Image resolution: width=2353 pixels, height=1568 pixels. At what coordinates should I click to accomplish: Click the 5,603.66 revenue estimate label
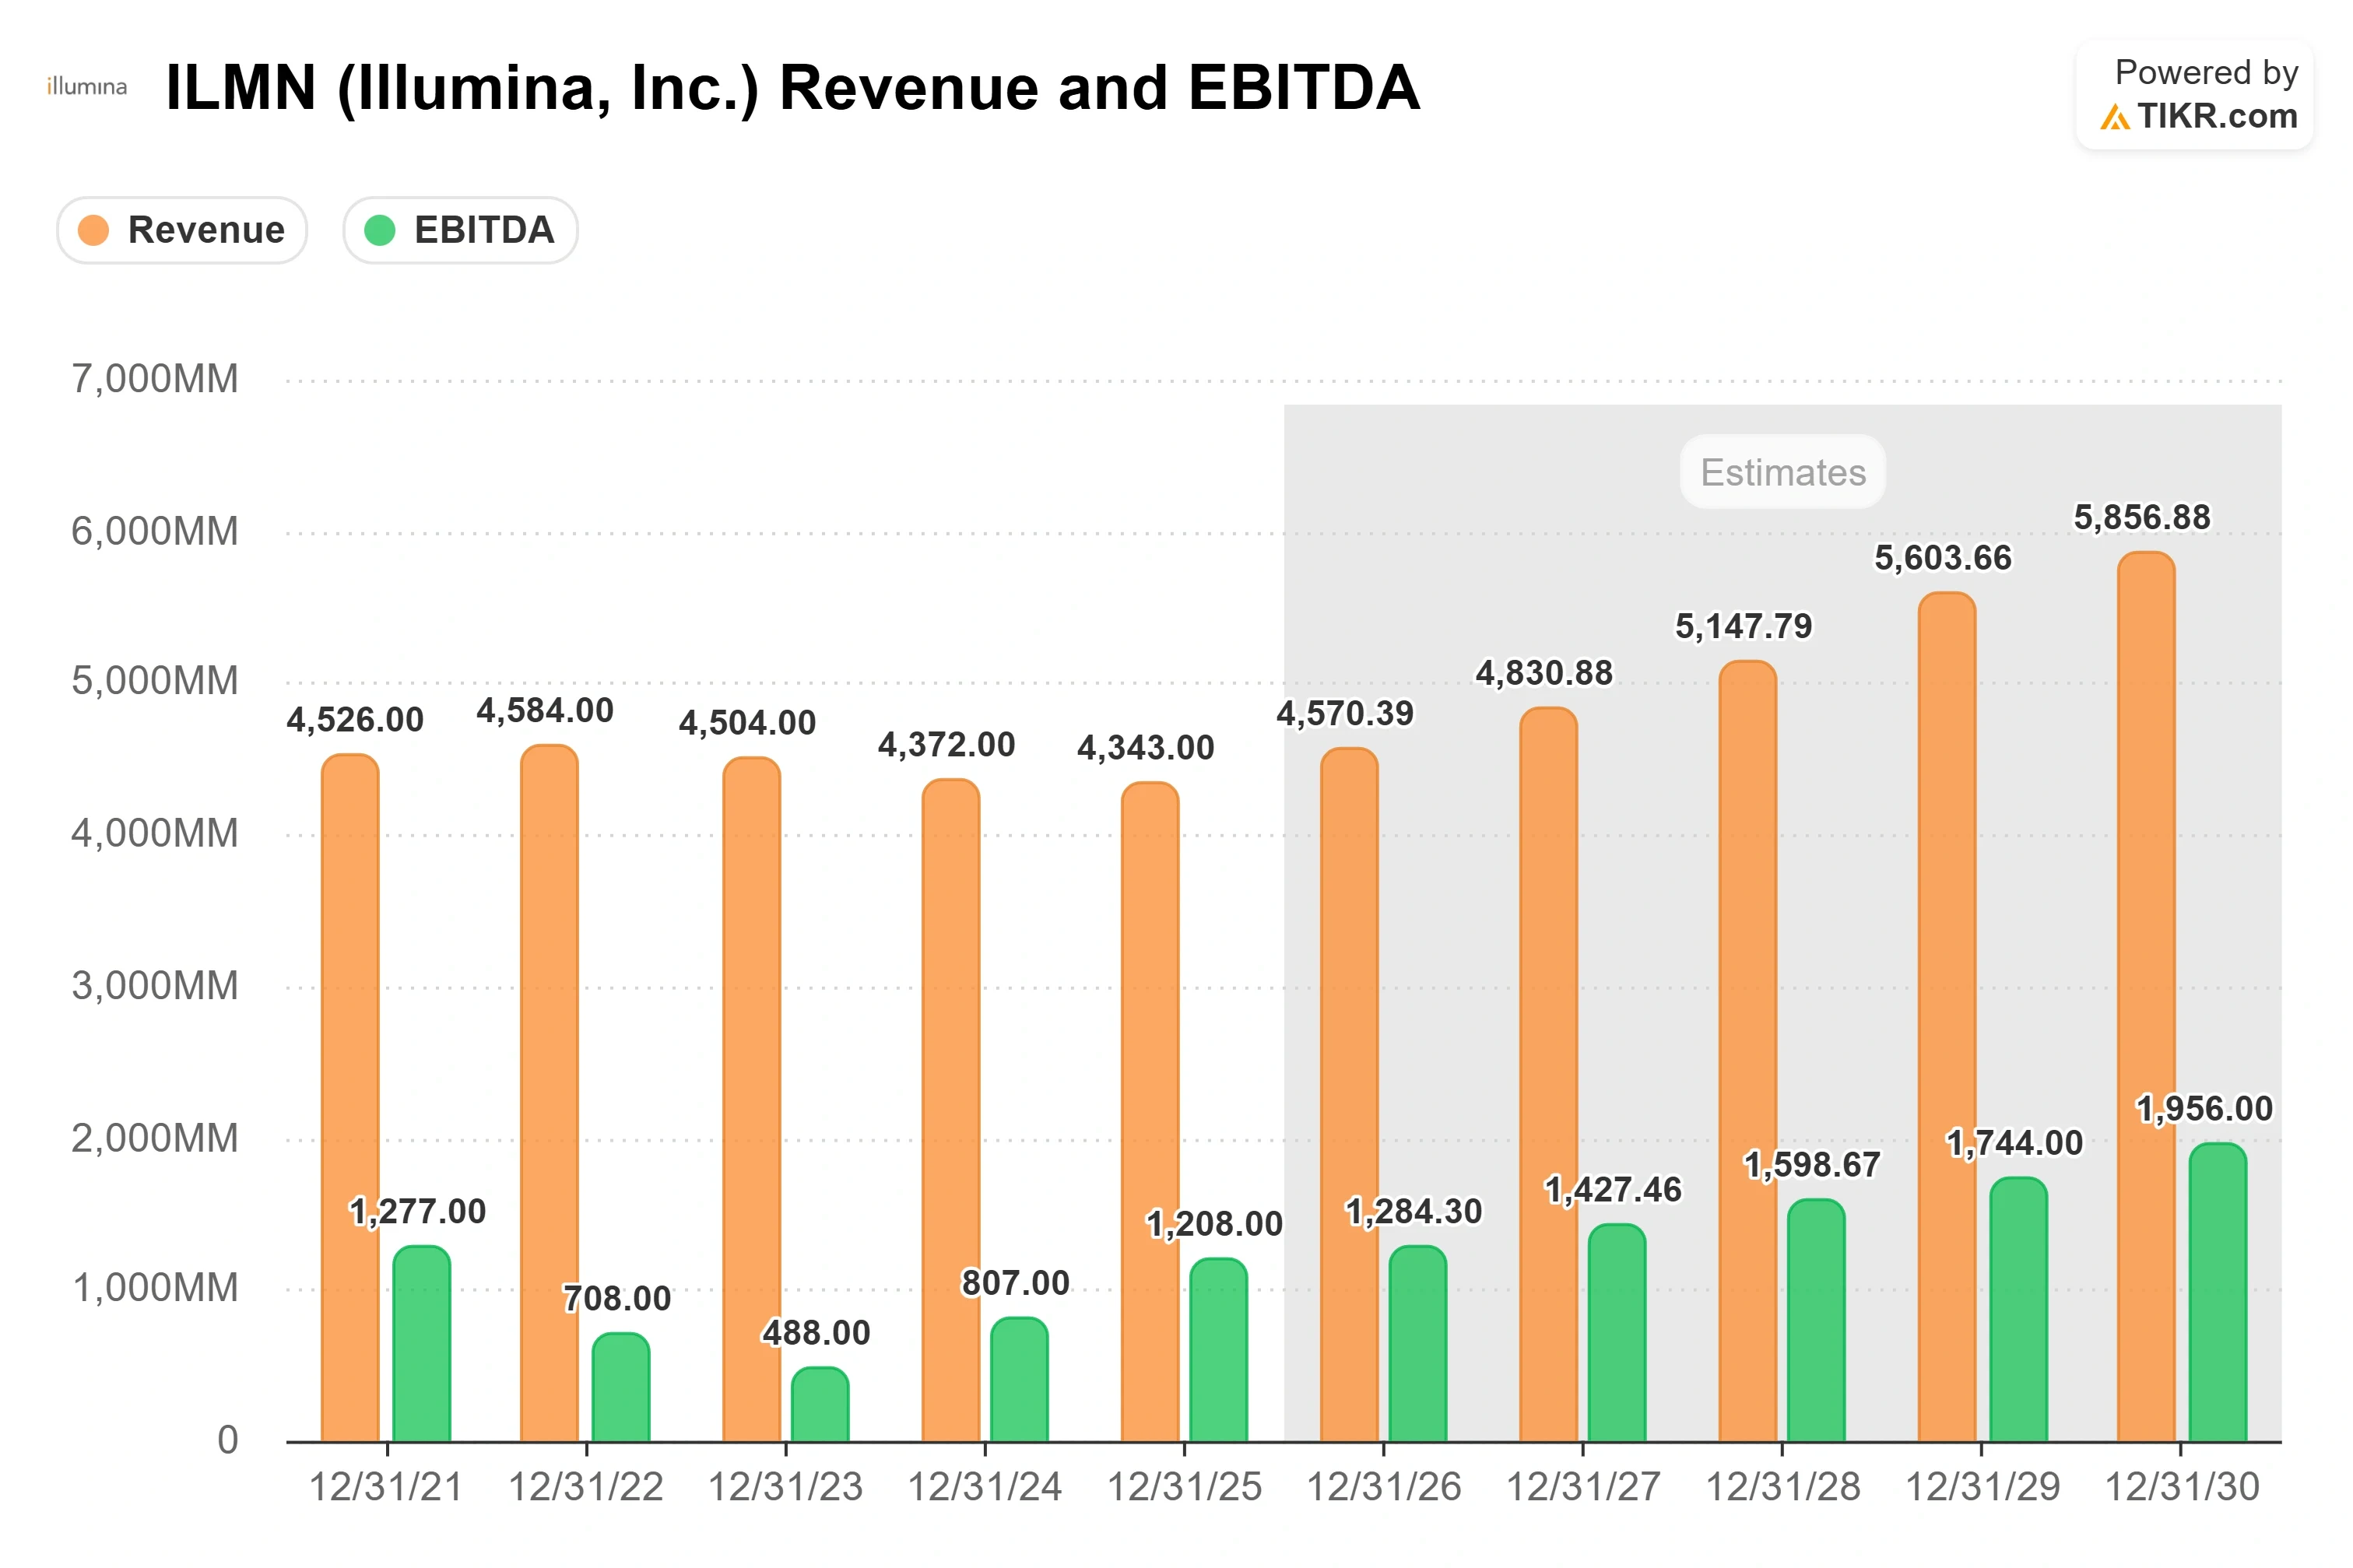tap(1942, 559)
